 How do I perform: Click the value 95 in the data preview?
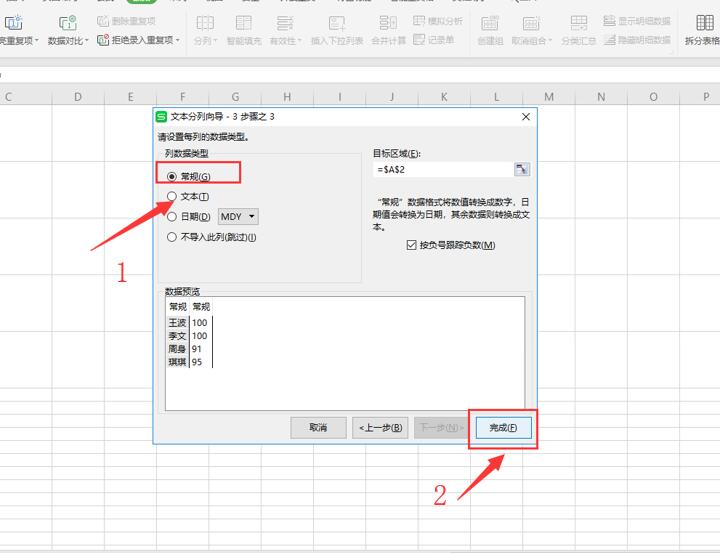(x=197, y=362)
